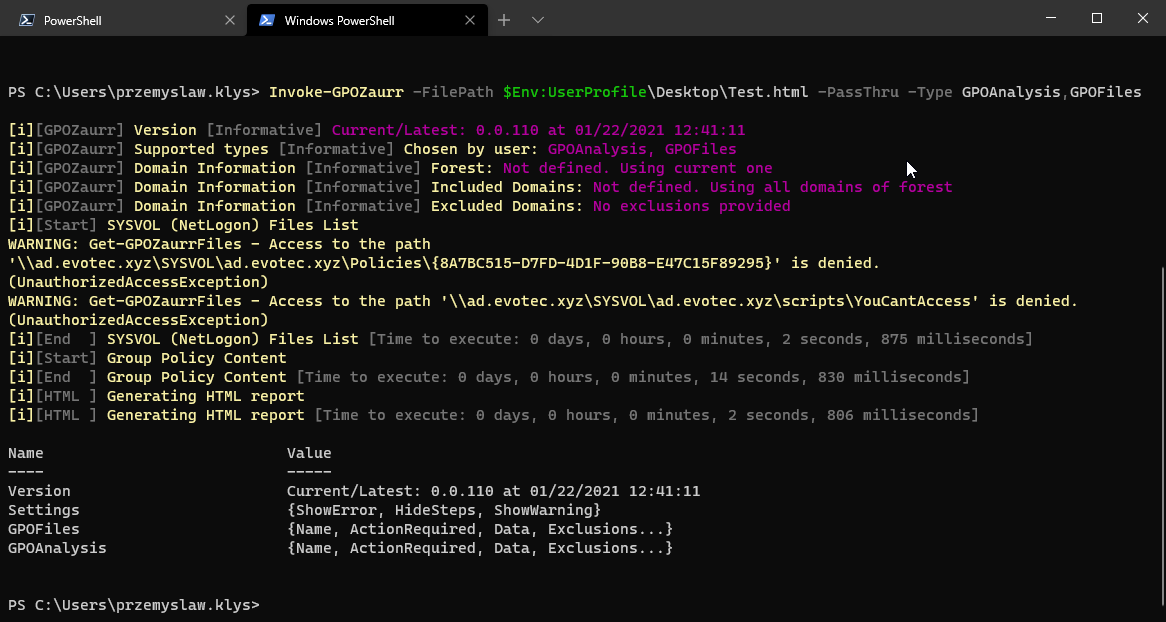Expand the new tab profile dropdown
This screenshot has height=622, width=1166.
click(x=538, y=20)
